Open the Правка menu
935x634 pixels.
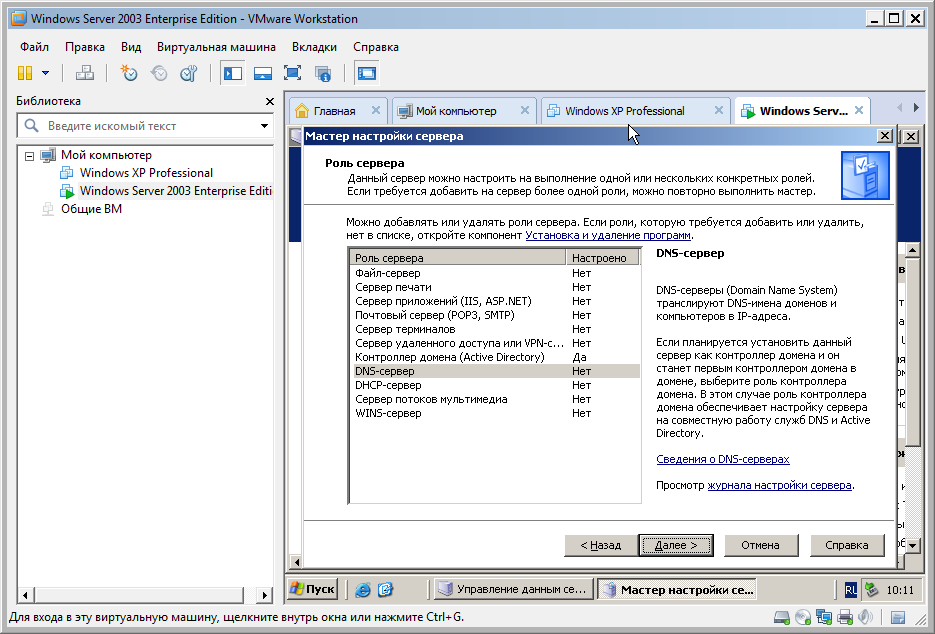[x=85, y=47]
